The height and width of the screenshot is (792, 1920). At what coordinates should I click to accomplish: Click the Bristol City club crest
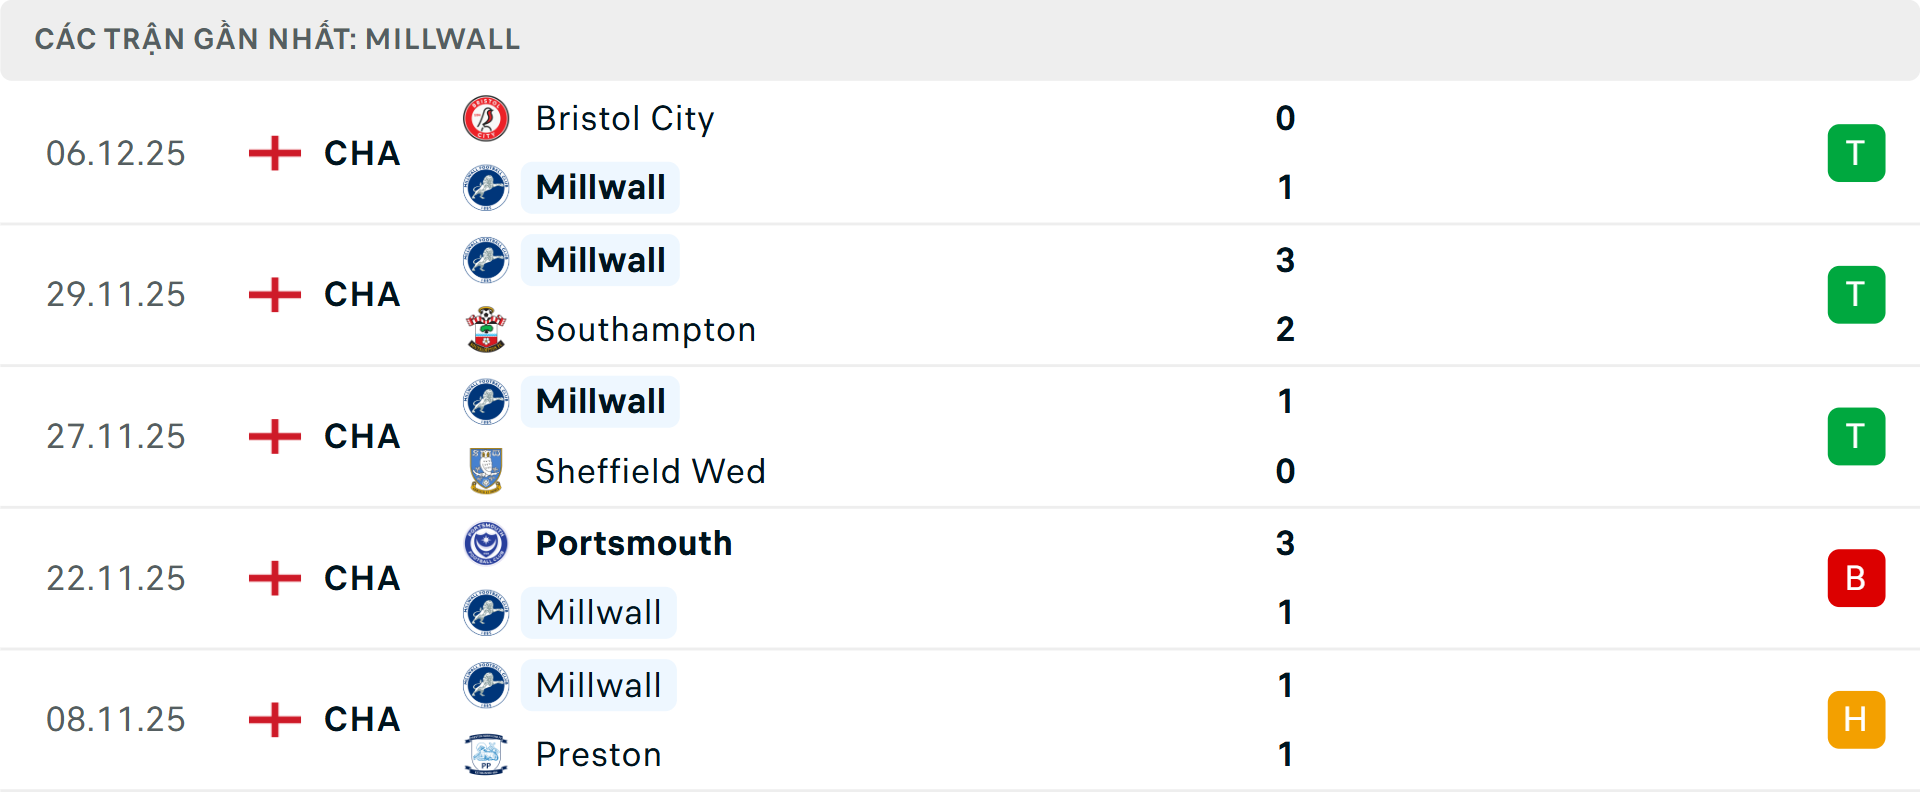(x=487, y=118)
